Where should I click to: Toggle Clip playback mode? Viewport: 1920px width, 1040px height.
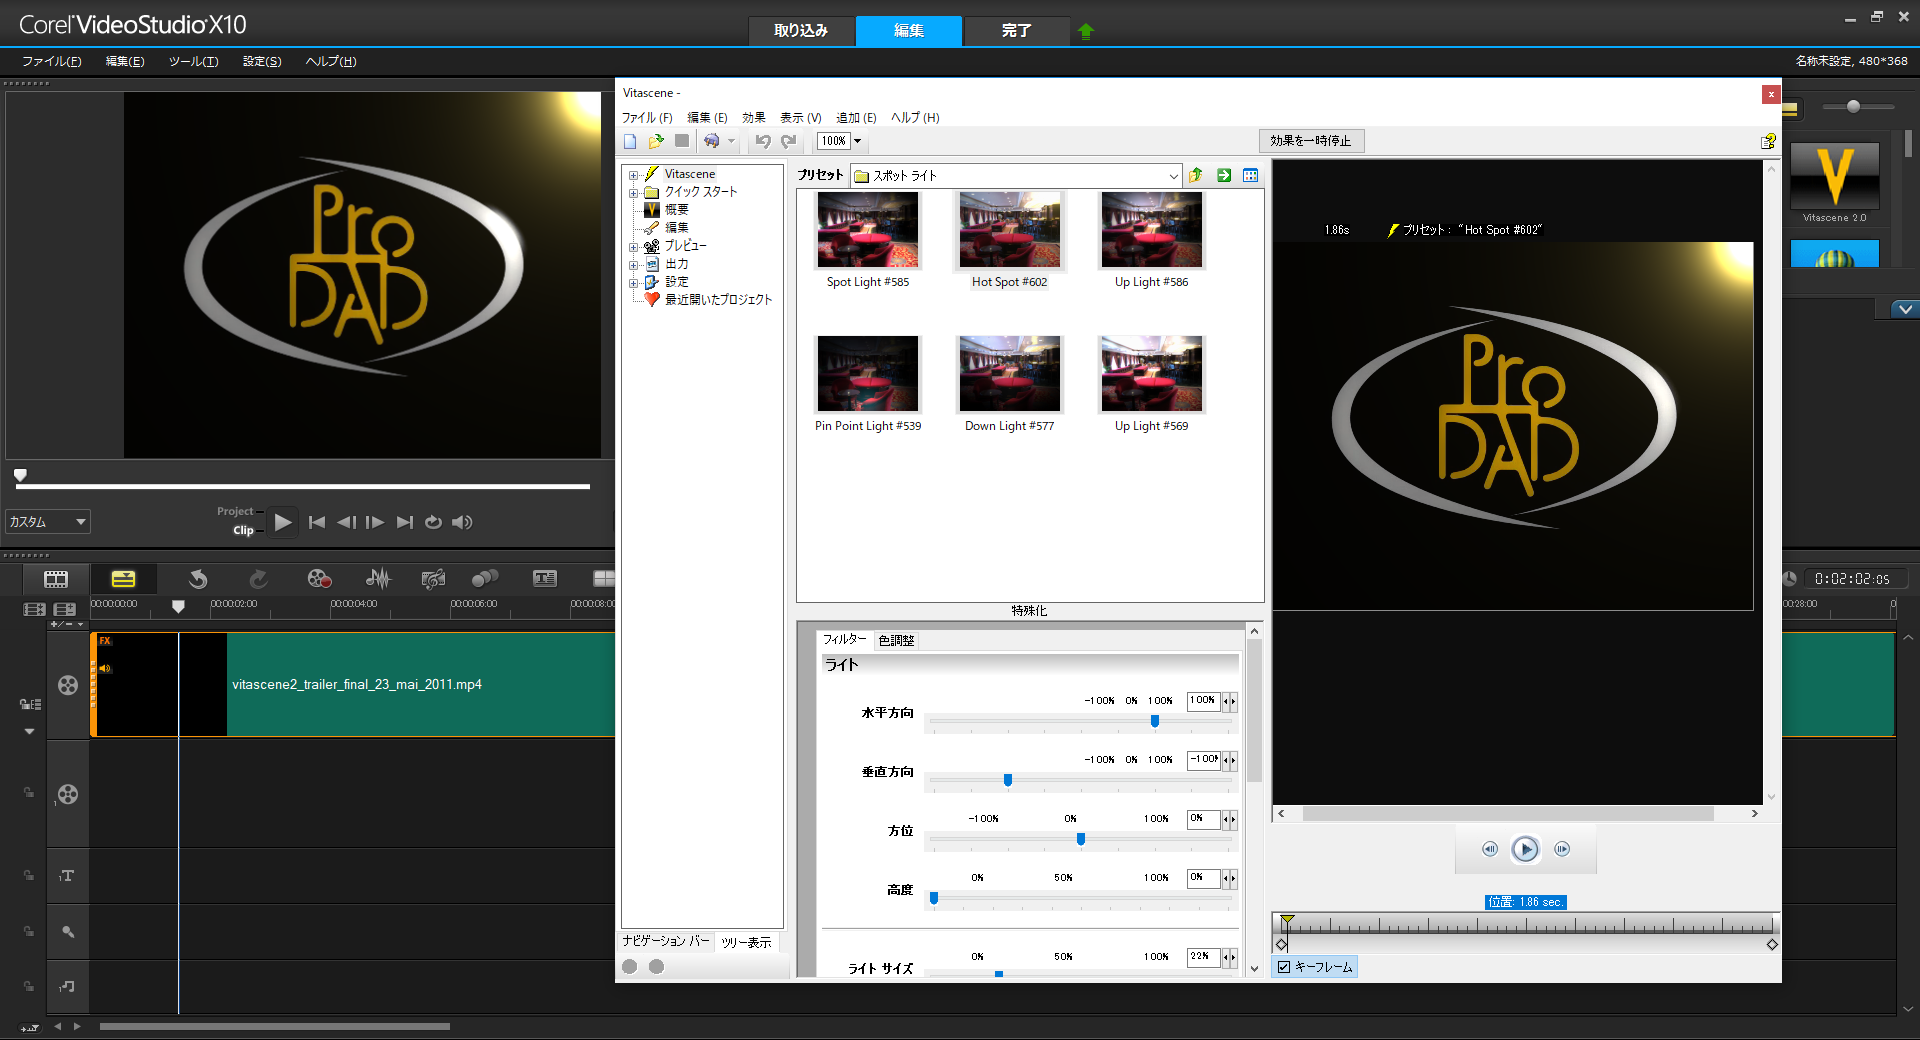coord(243,530)
